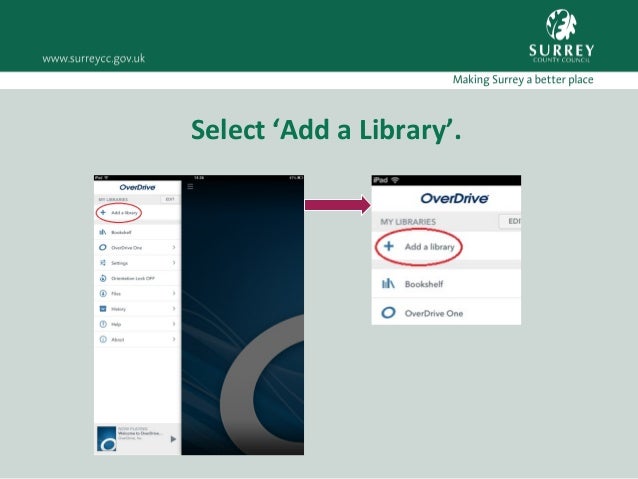The height and width of the screenshot is (479, 638).
Task: Click the OverDrive logo in the enlarged view
Action: click(454, 199)
